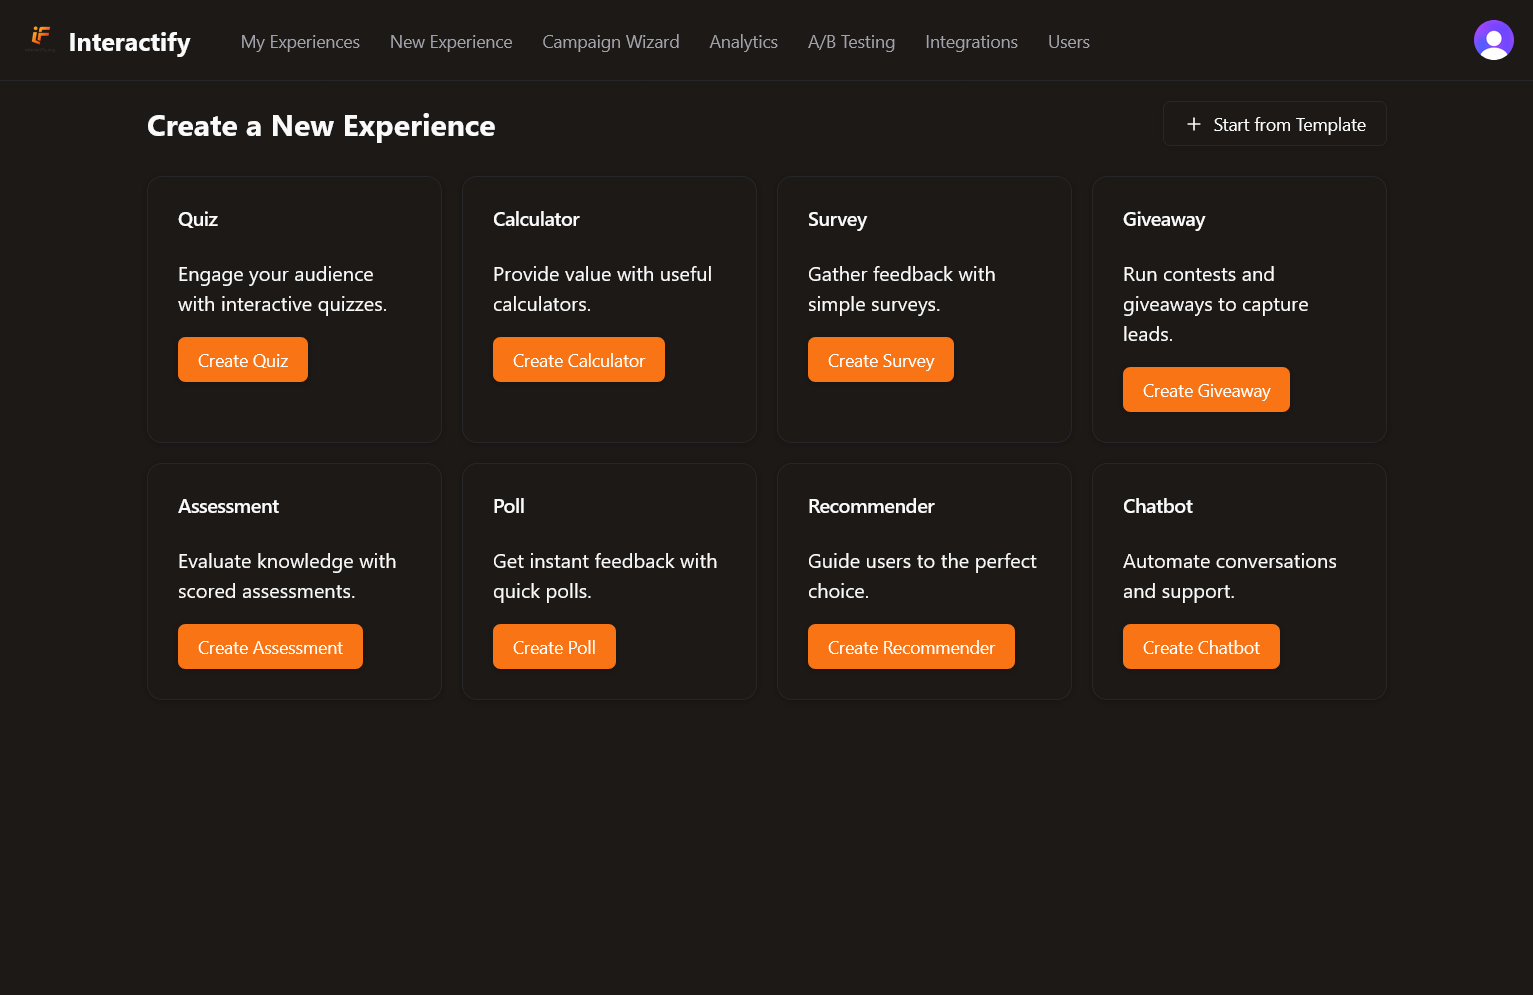Image resolution: width=1533 pixels, height=995 pixels.
Task: Create a Survey
Action: click(x=880, y=359)
